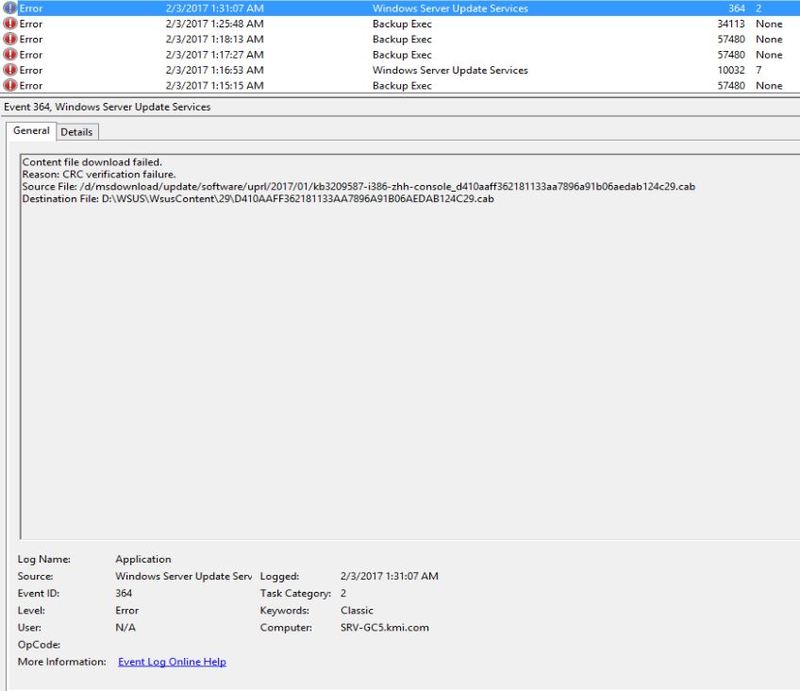Select the Windows Server Update Services event 10032
The height and width of the screenshot is (691, 800).
pyautogui.click(x=300, y=70)
